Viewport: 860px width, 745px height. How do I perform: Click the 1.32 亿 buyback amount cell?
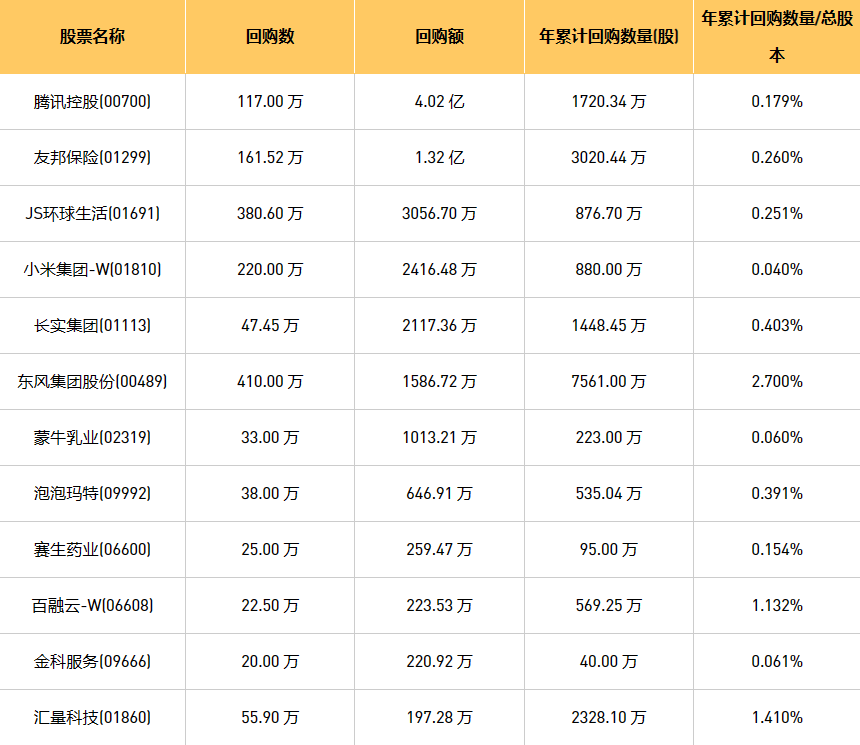[x=439, y=157]
